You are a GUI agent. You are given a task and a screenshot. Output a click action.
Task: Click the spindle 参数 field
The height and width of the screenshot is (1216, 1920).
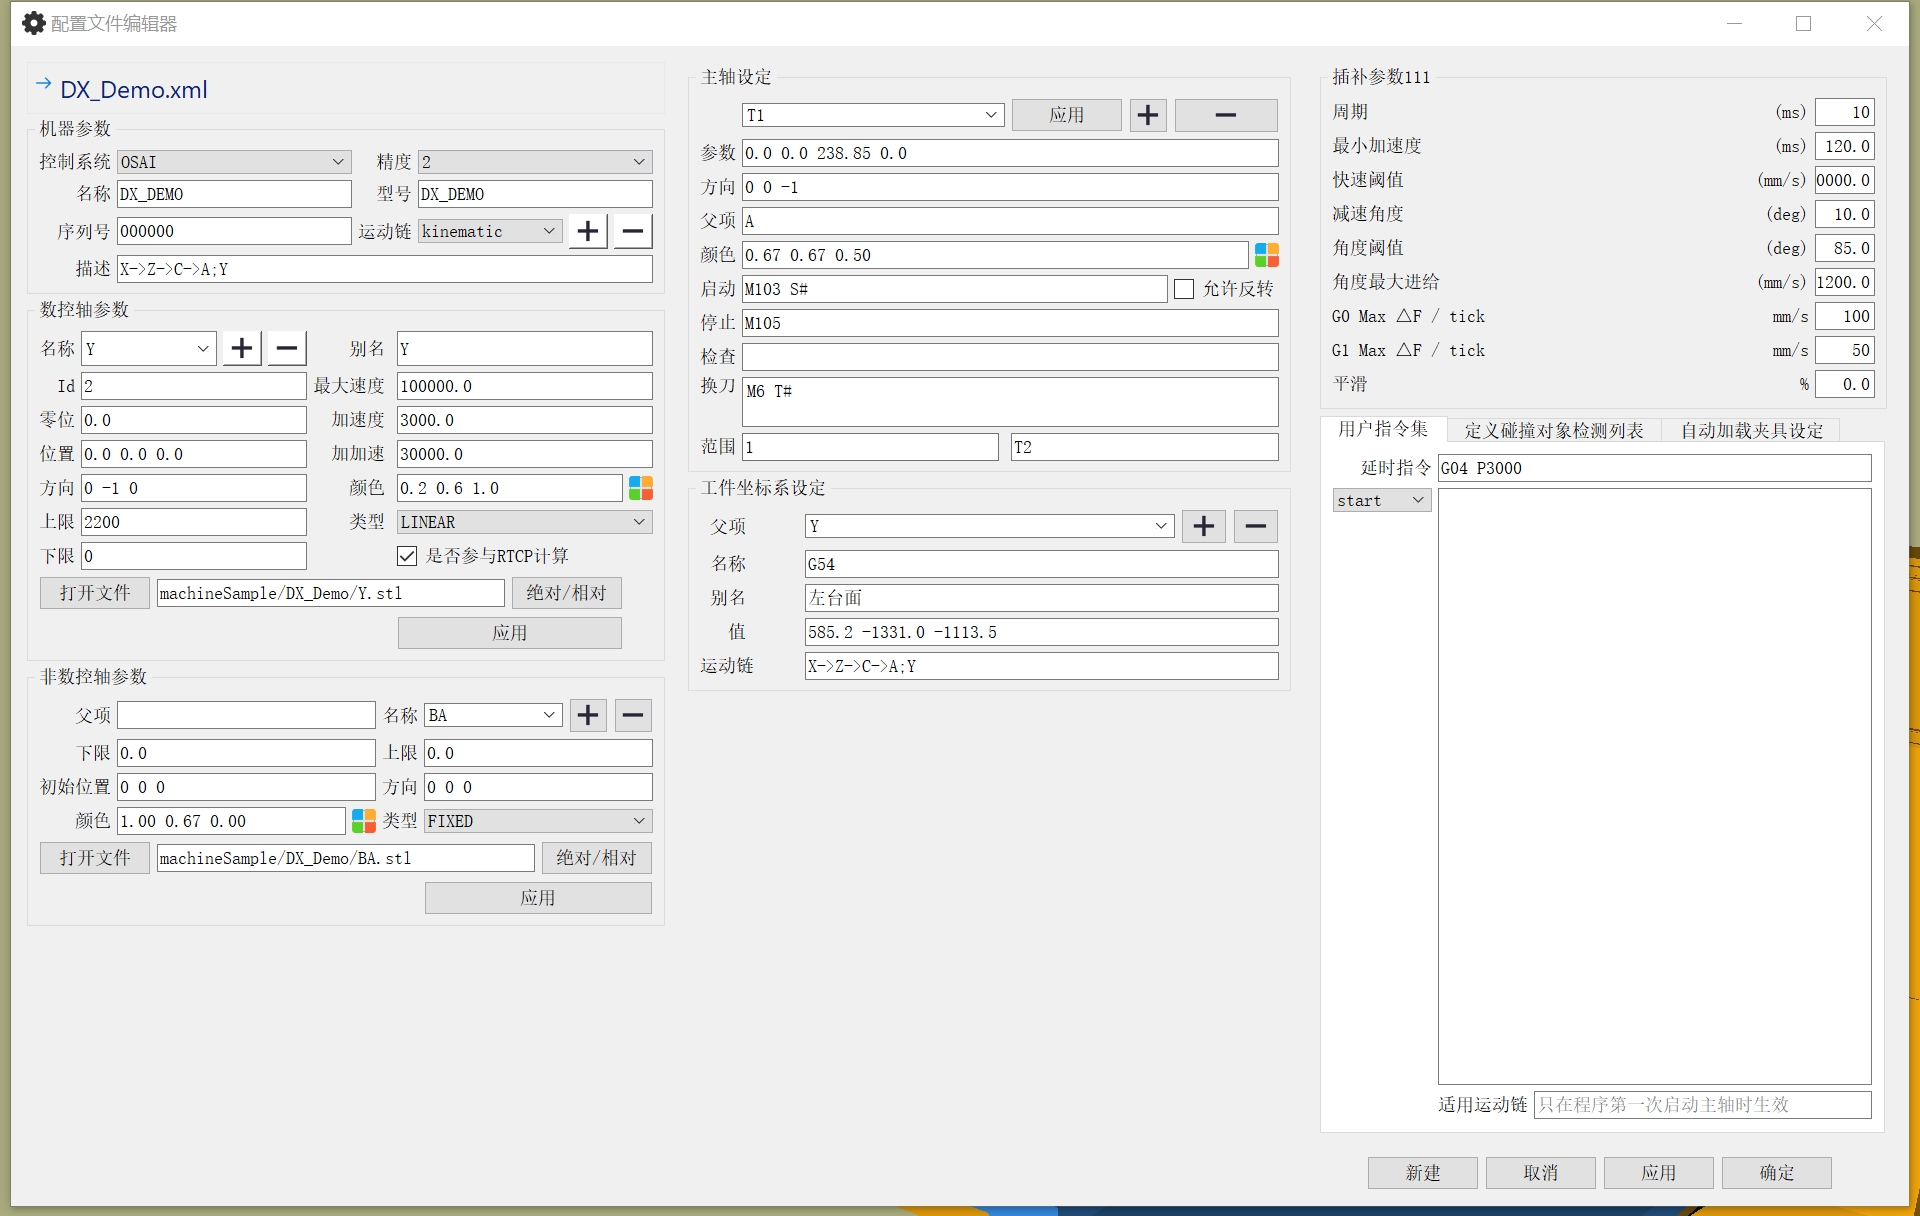pos(1010,153)
